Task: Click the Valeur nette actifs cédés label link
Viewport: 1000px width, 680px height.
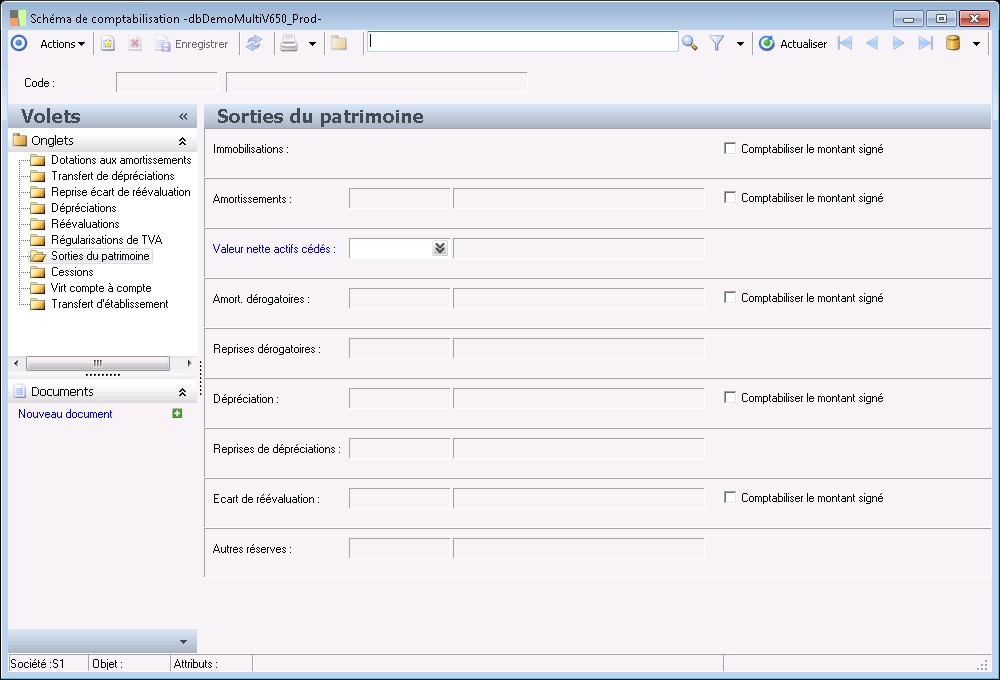Action: coord(274,249)
